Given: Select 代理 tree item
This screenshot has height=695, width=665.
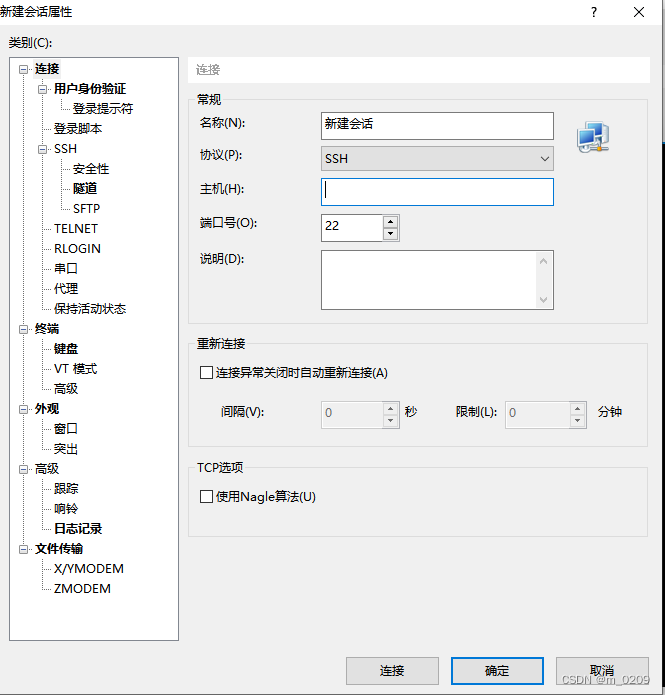Looking at the screenshot, I should point(66,289).
